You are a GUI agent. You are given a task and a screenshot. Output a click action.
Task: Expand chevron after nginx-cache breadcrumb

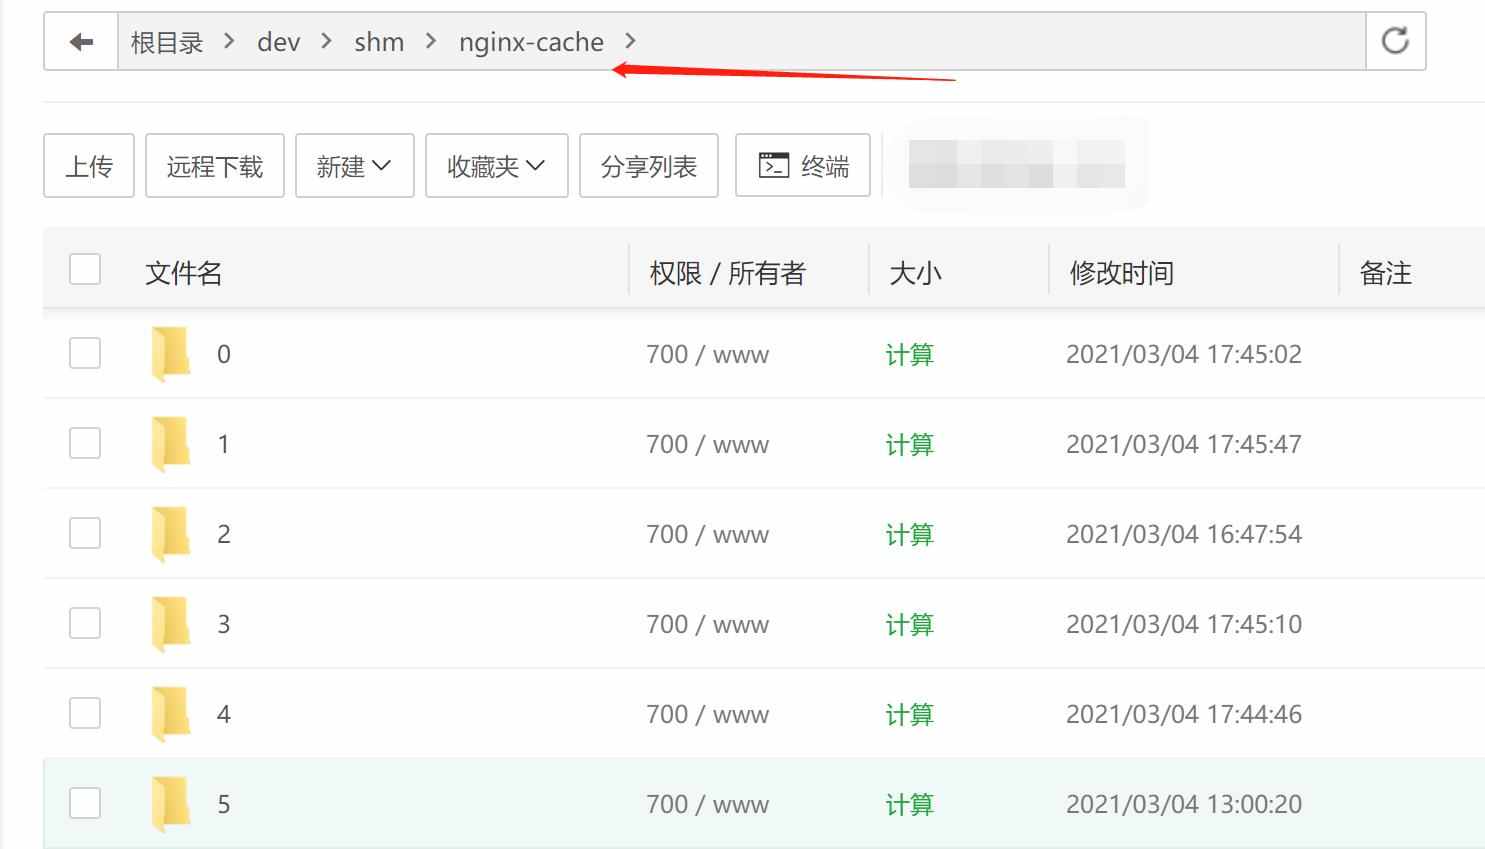coord(630,41)
